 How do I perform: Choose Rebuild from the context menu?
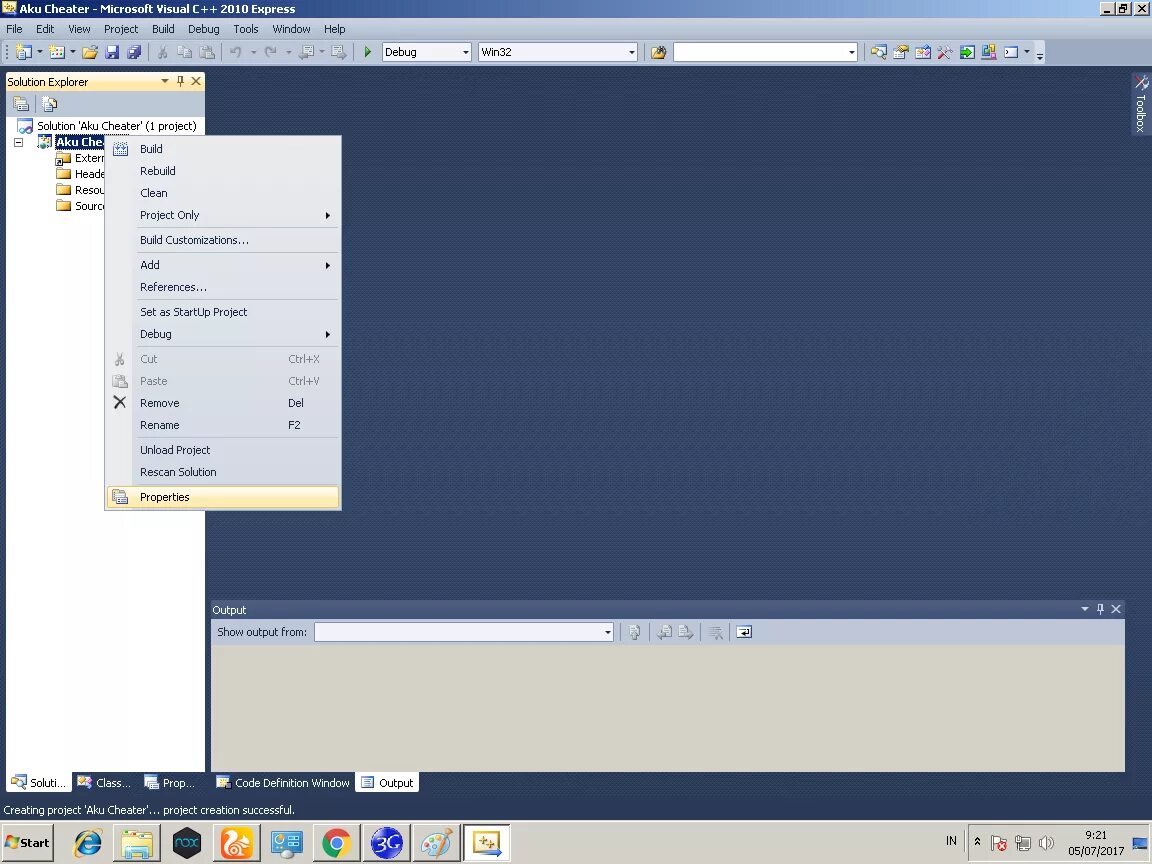pyautogui.click(x=223, y=171)
